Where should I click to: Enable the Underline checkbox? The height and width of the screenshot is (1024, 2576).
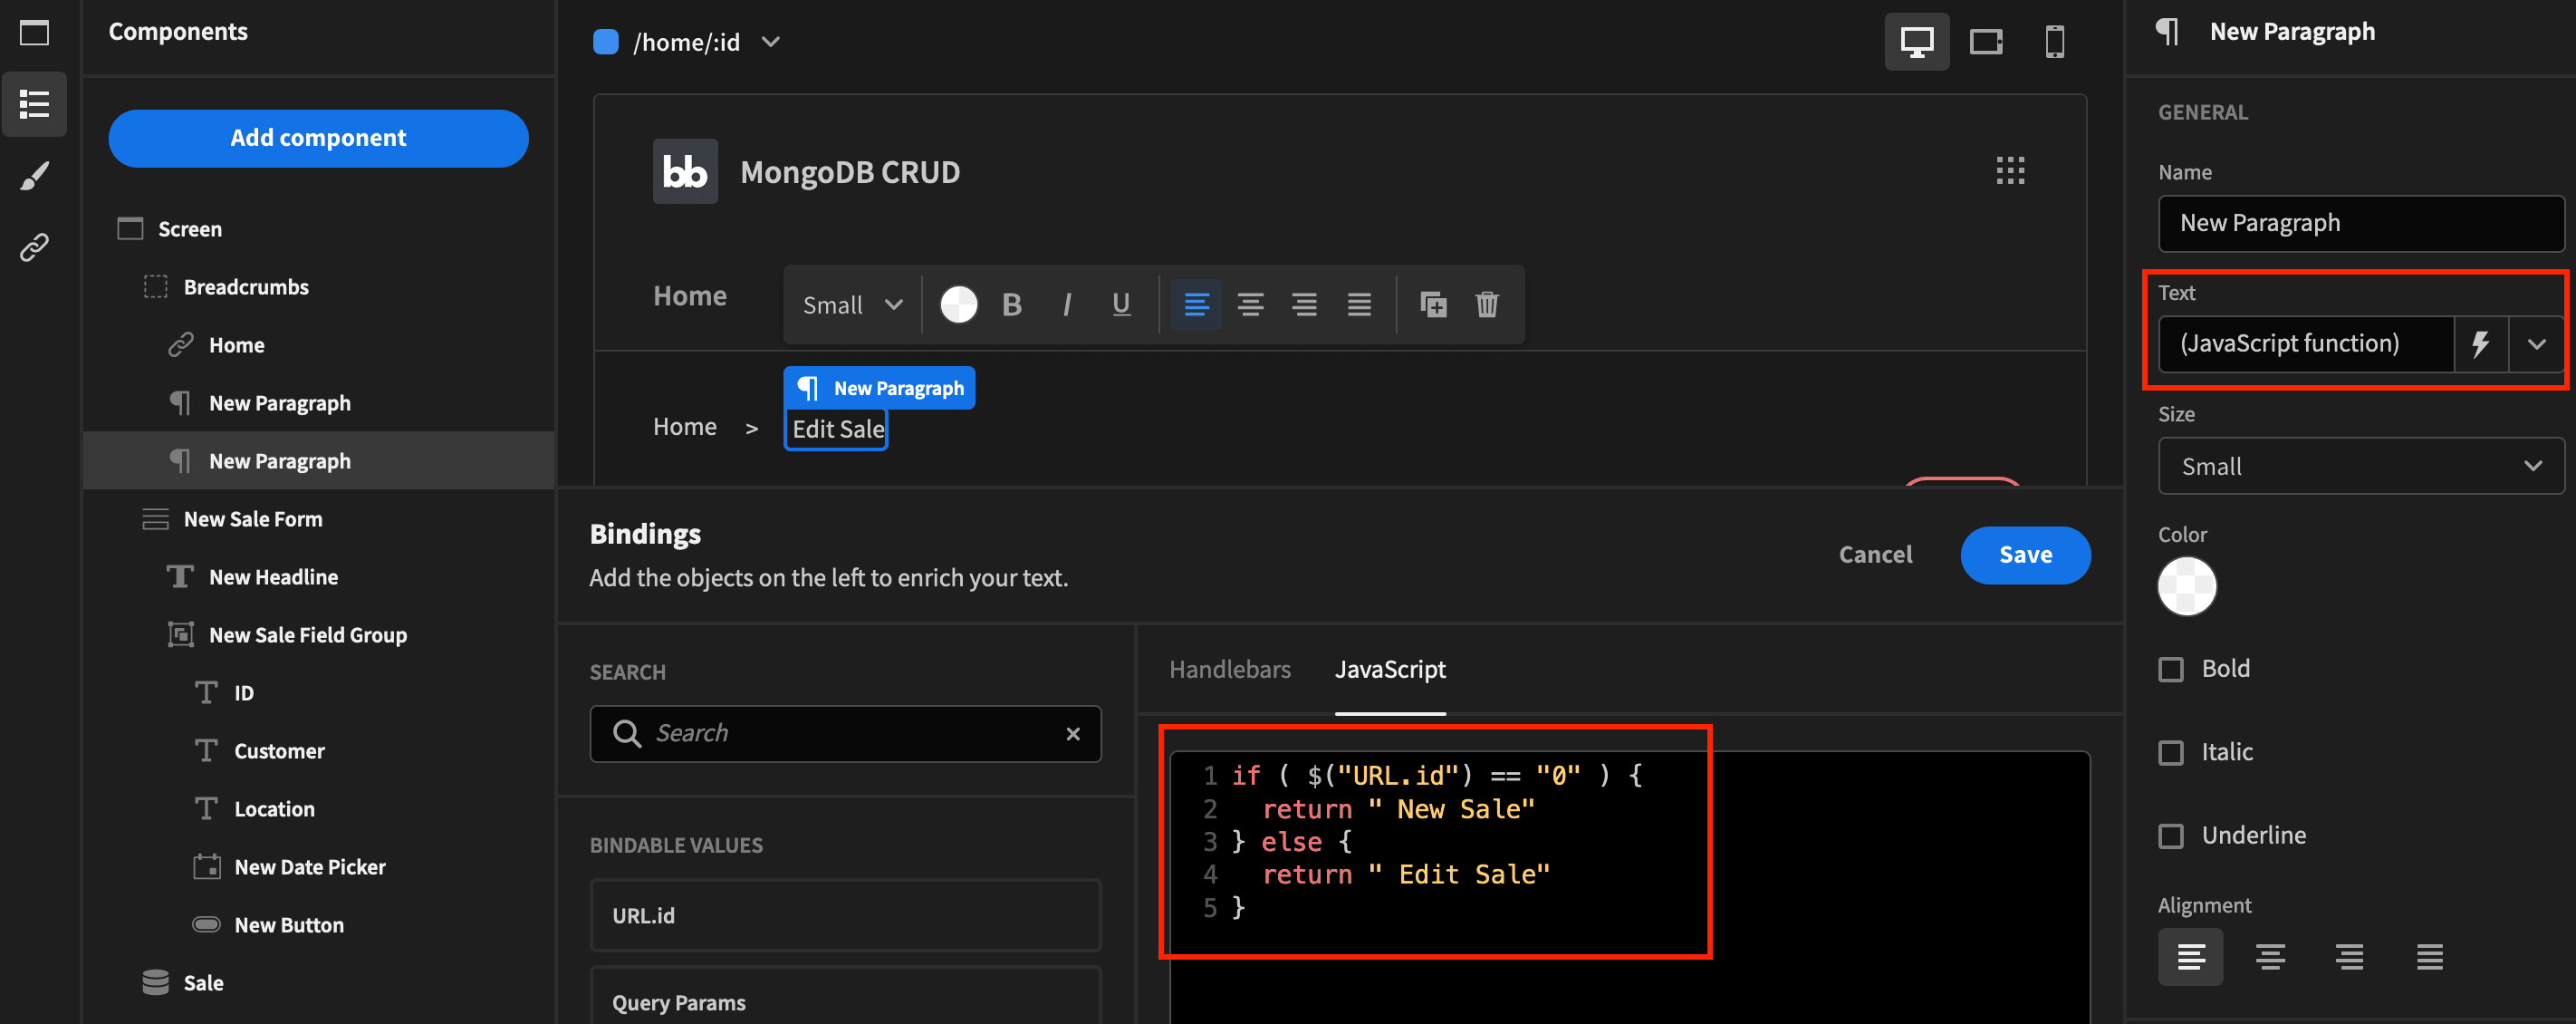[2171, 836]
